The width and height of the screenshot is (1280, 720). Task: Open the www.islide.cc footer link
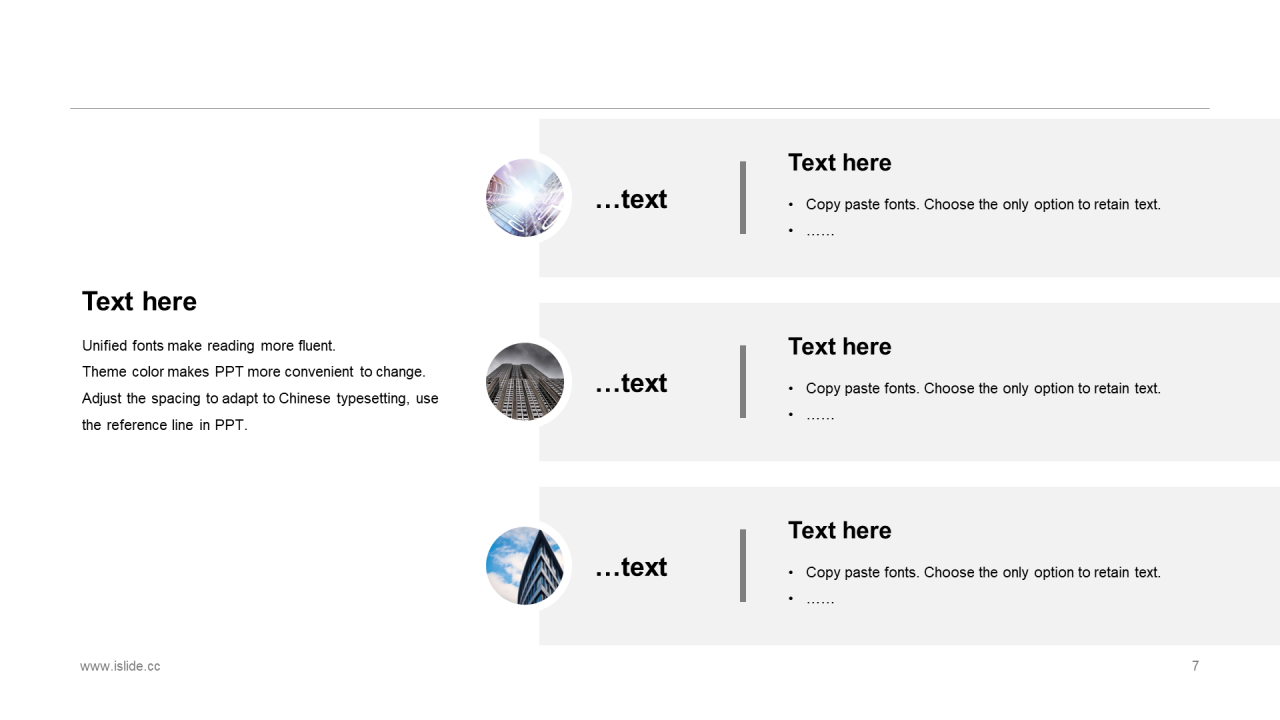click(x=120, y=666)
